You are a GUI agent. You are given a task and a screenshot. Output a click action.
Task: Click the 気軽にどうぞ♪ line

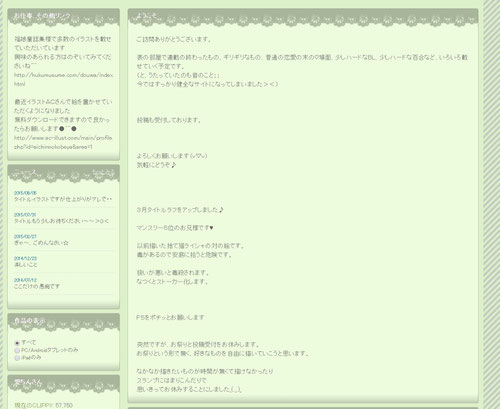point(156,165)
